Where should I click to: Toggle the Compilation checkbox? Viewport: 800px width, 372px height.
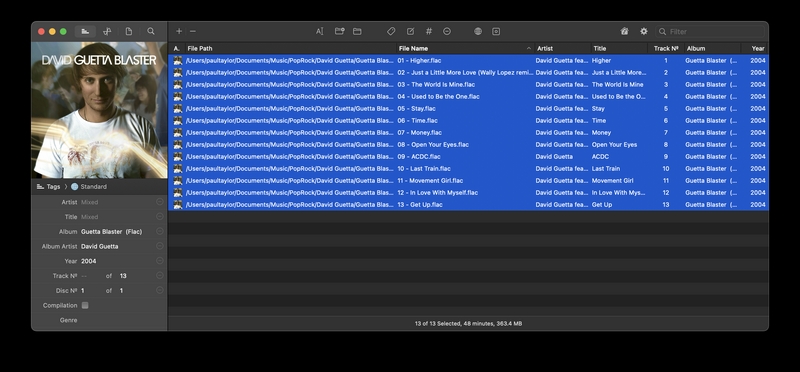tap(85, 305)
